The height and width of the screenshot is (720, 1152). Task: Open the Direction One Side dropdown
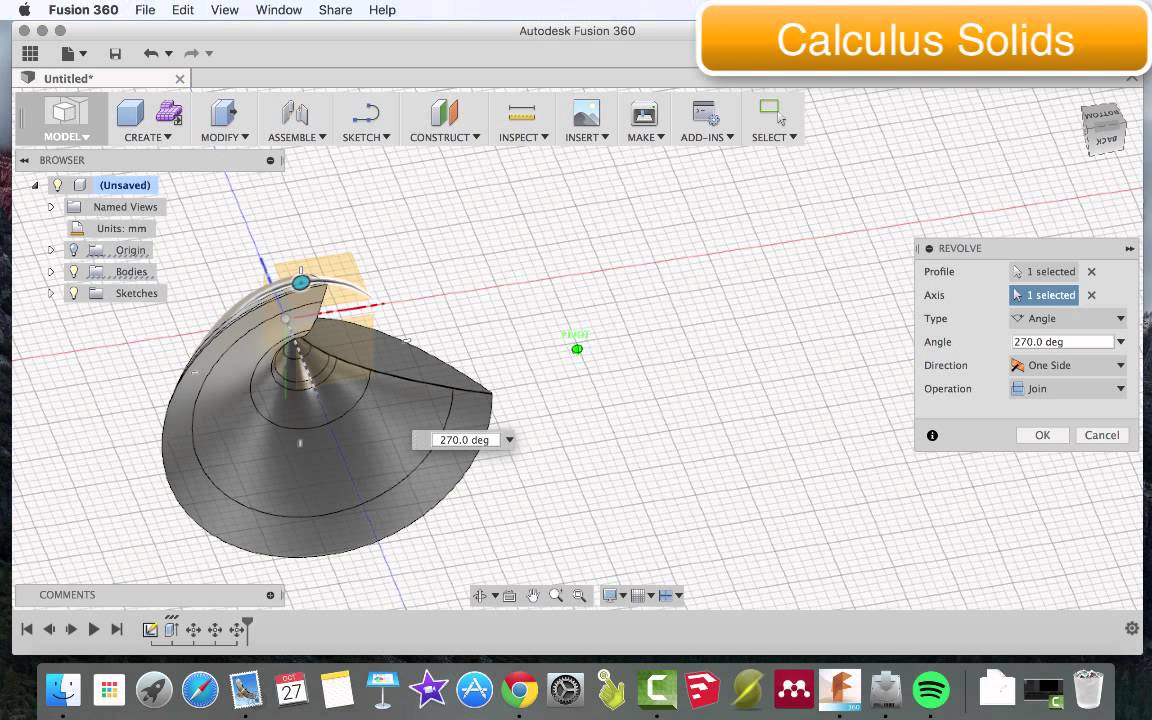pyautogui.click(x=1068, y=365)
